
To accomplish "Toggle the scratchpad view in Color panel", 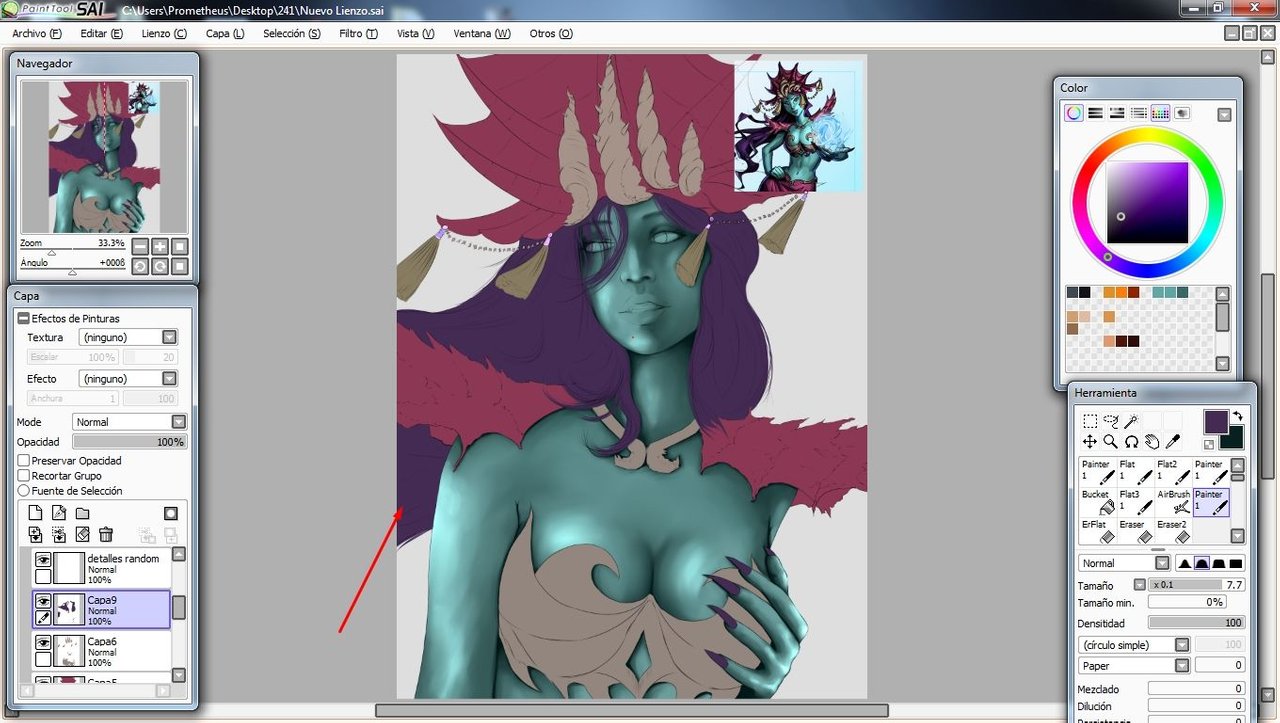I will click(1182, 113).
